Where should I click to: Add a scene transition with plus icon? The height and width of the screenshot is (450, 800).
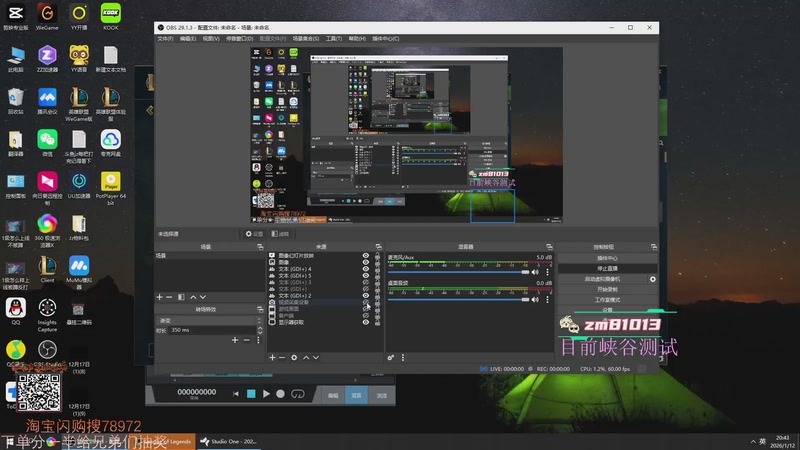coord(235,340)
